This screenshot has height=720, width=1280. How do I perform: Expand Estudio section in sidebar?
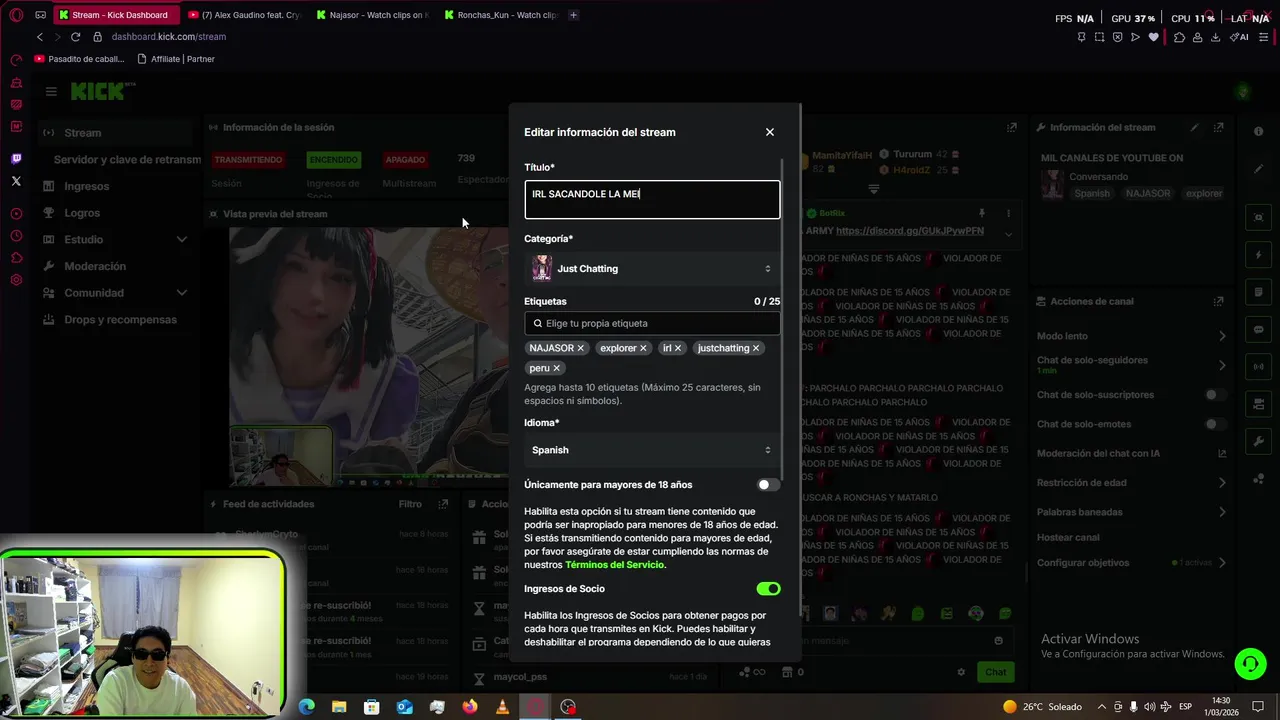pos(115,240)
